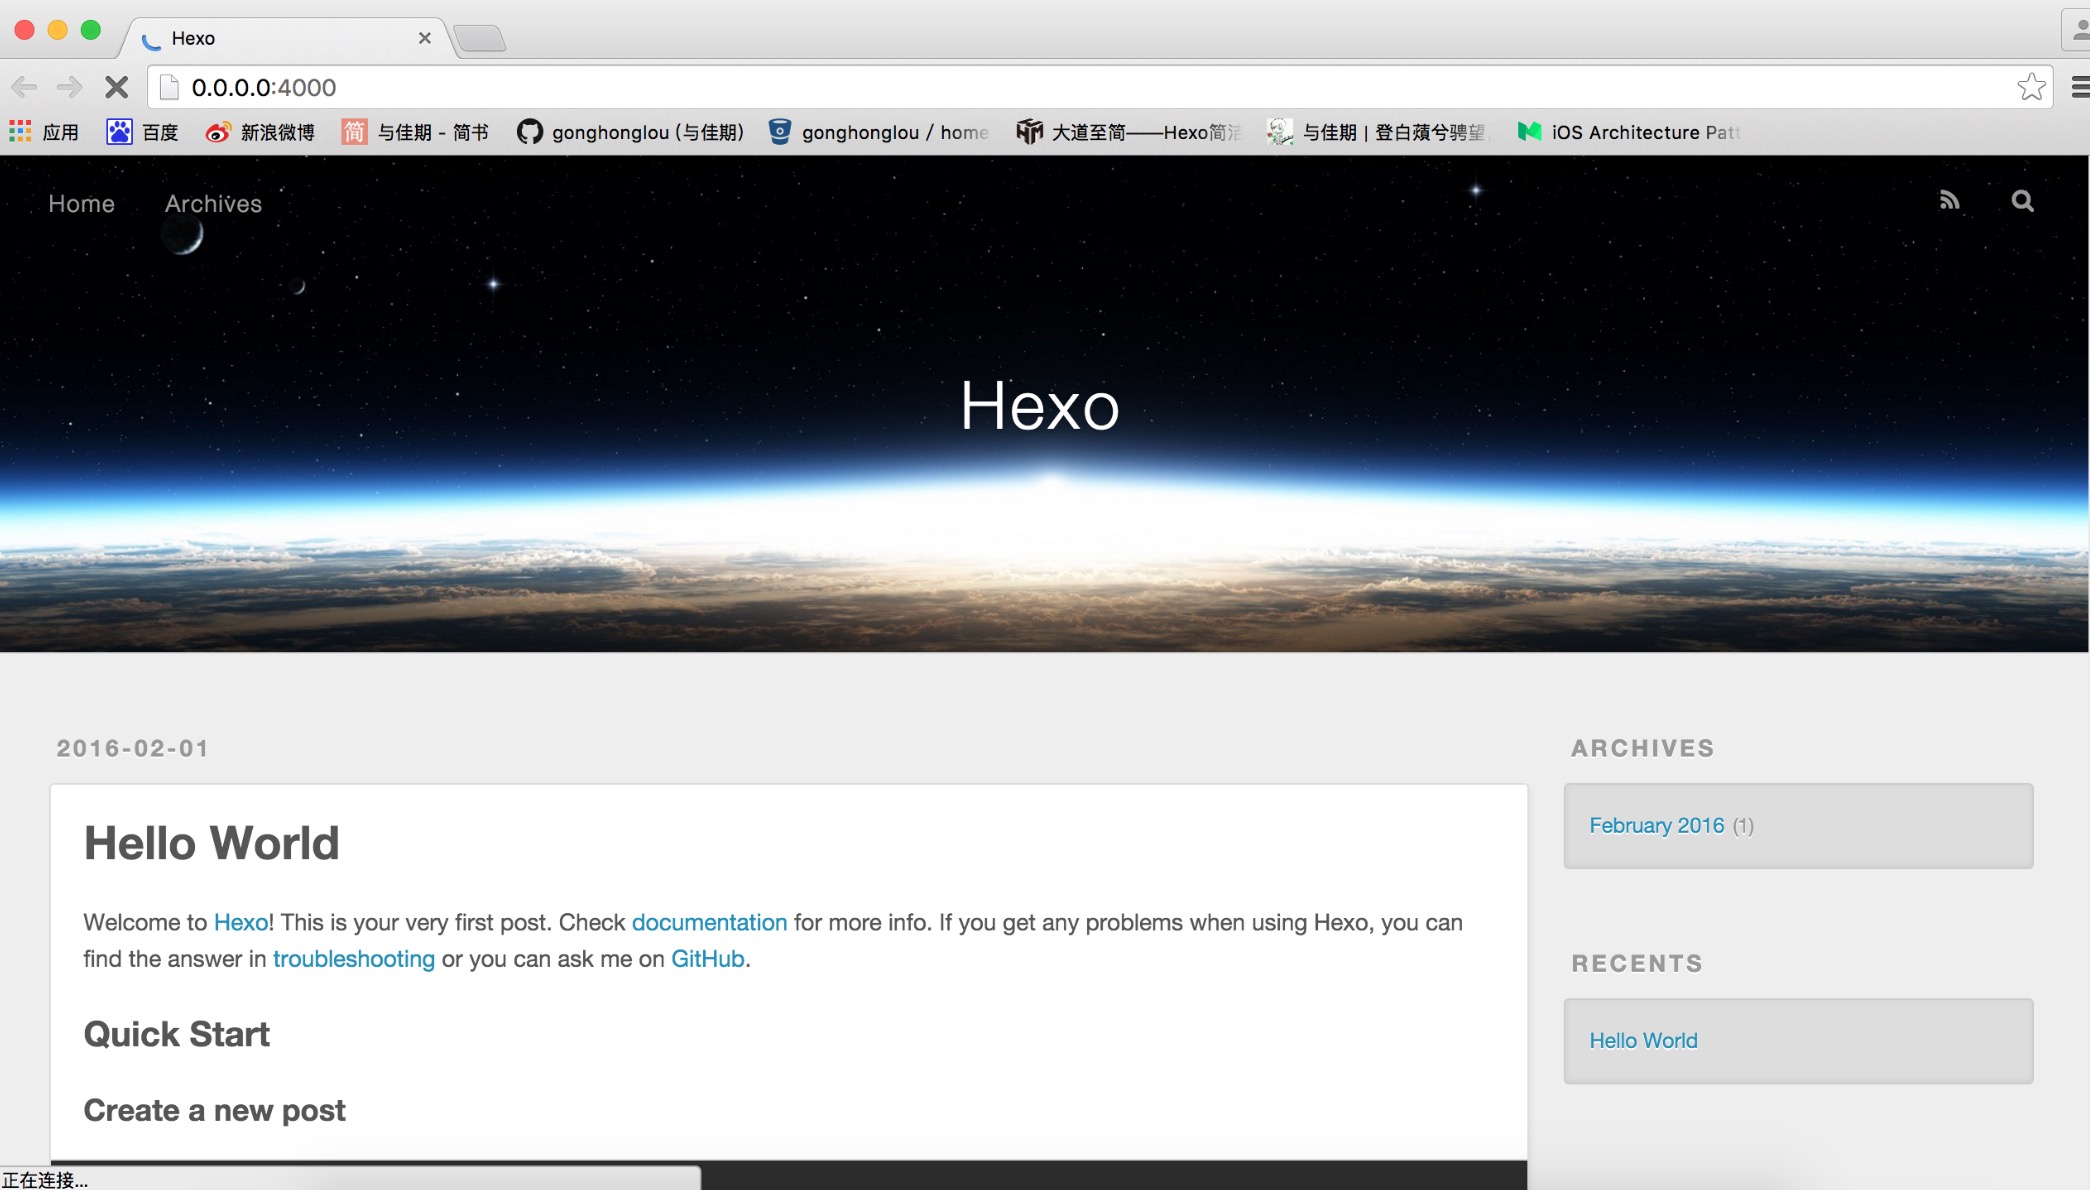Screen dimensions: 2090x1190
Task: Follow the Hexo link in the post
Action: pyautogui.click(x=241, y=922)
